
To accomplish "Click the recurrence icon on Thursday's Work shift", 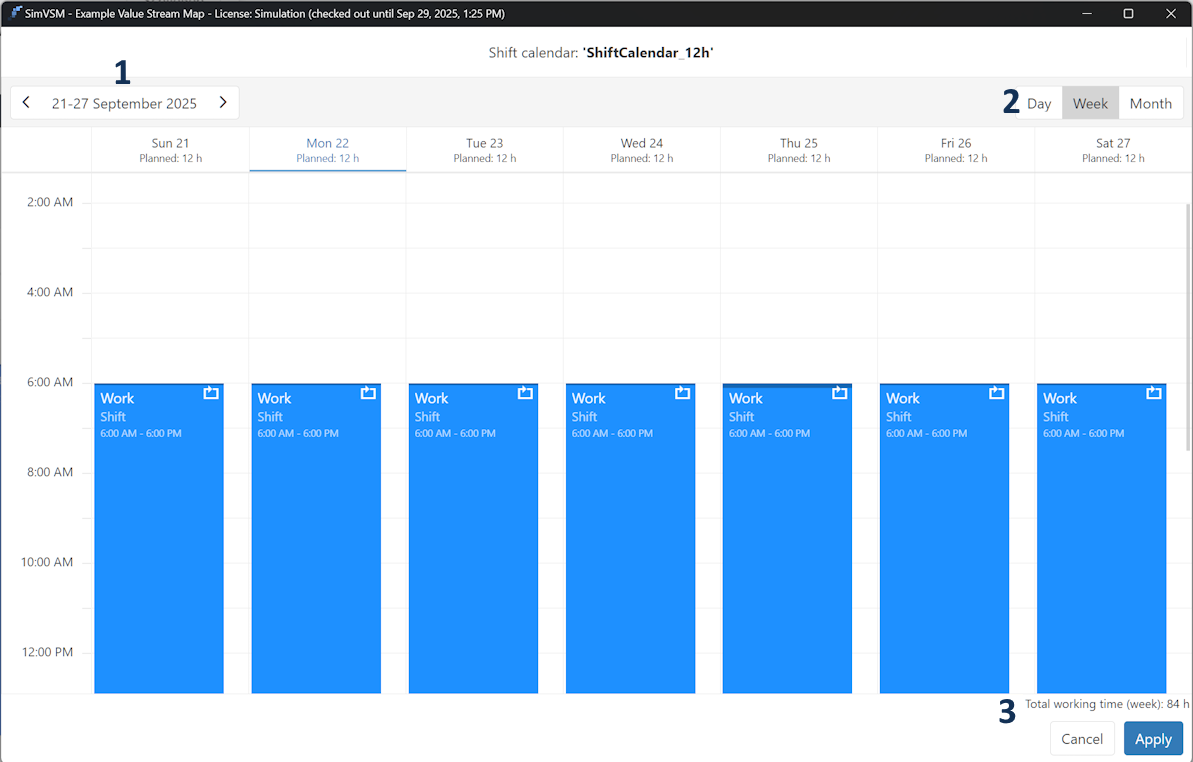I will click(x=839, y=393).
